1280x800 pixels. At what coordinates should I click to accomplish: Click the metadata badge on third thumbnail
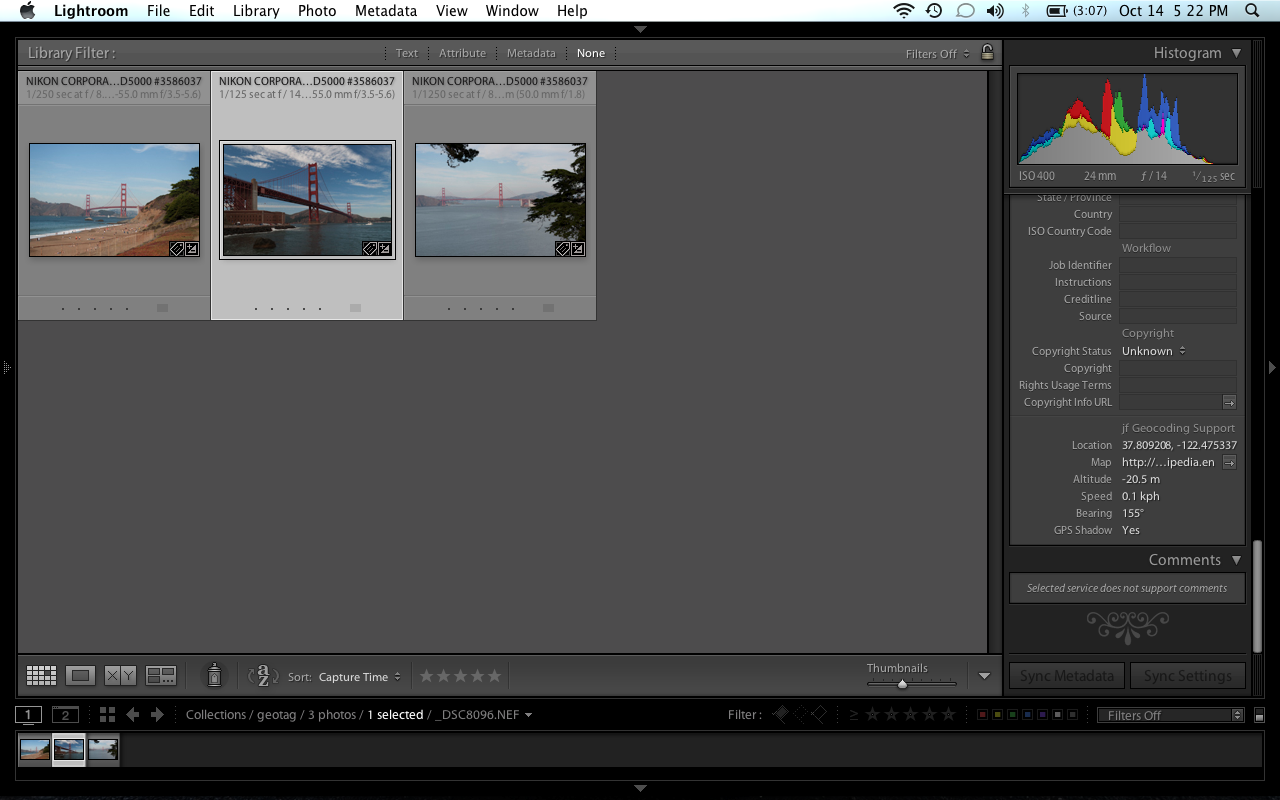point(562,249)
